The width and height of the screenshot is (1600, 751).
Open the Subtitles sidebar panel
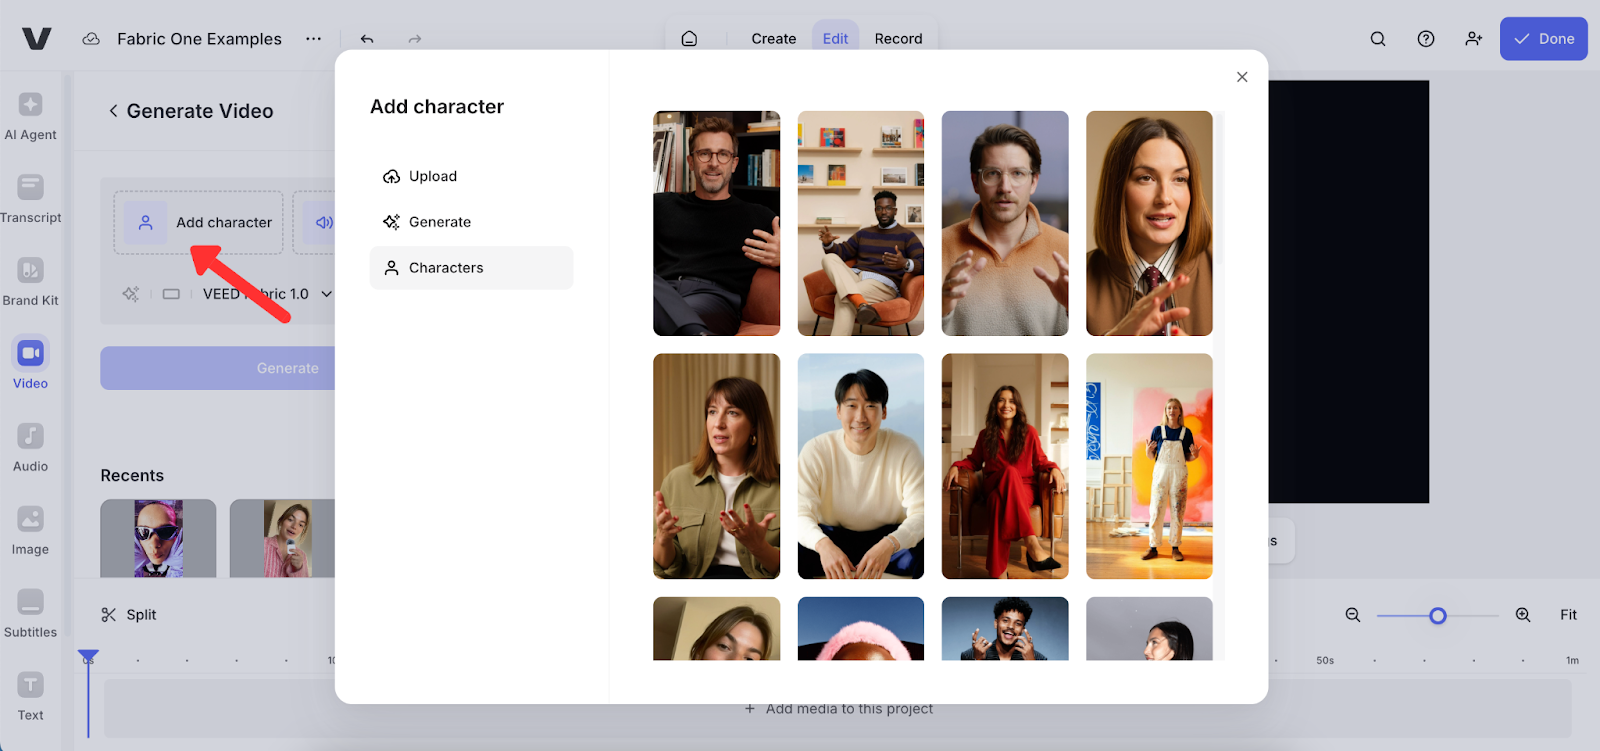pyautogui.click(x=30, y=614)
